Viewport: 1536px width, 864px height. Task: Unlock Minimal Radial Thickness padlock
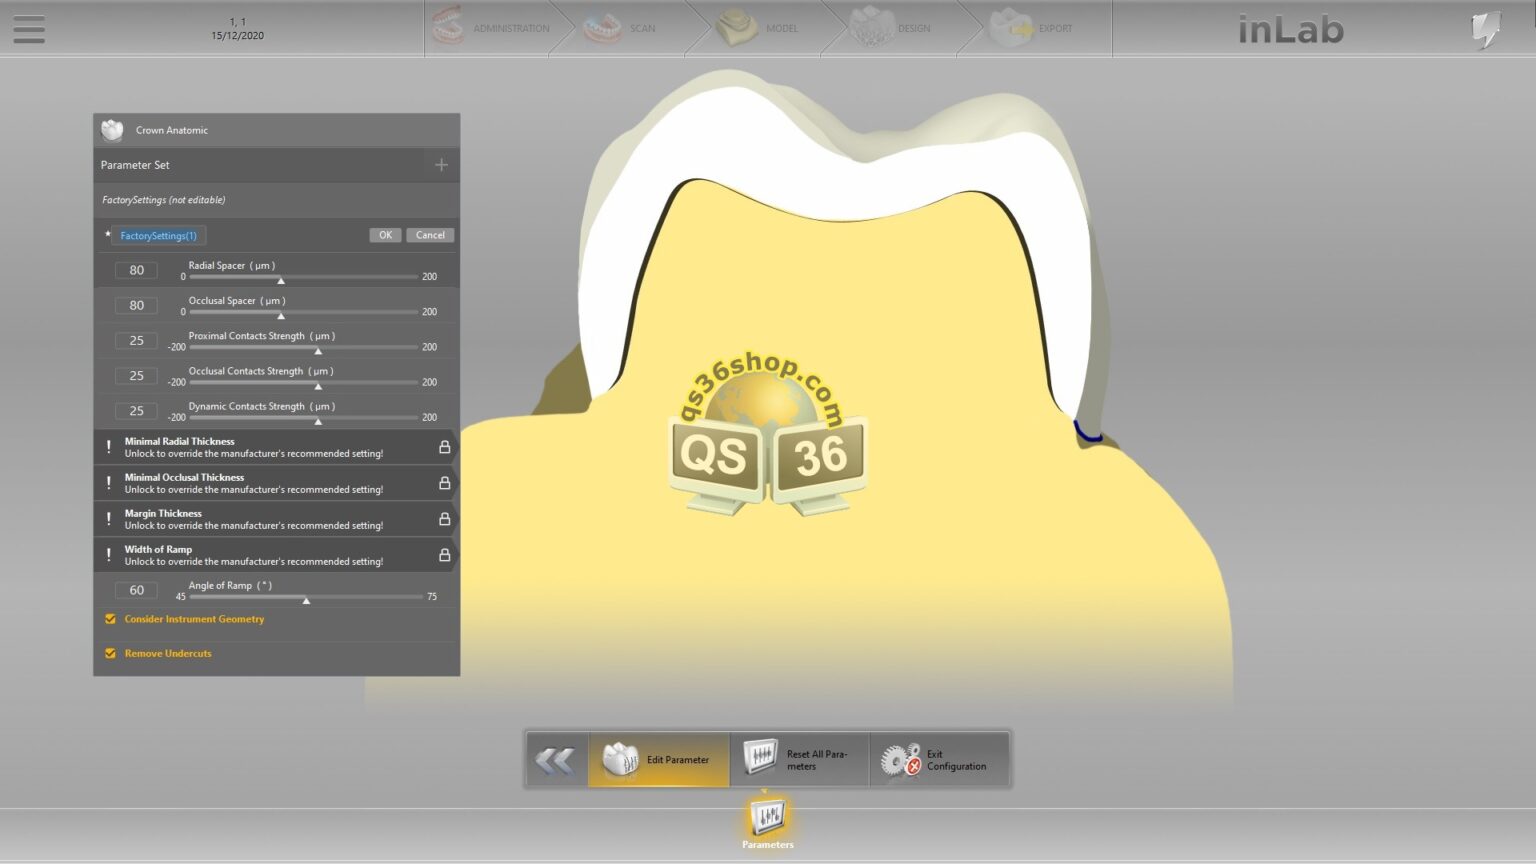pos(444,447)
